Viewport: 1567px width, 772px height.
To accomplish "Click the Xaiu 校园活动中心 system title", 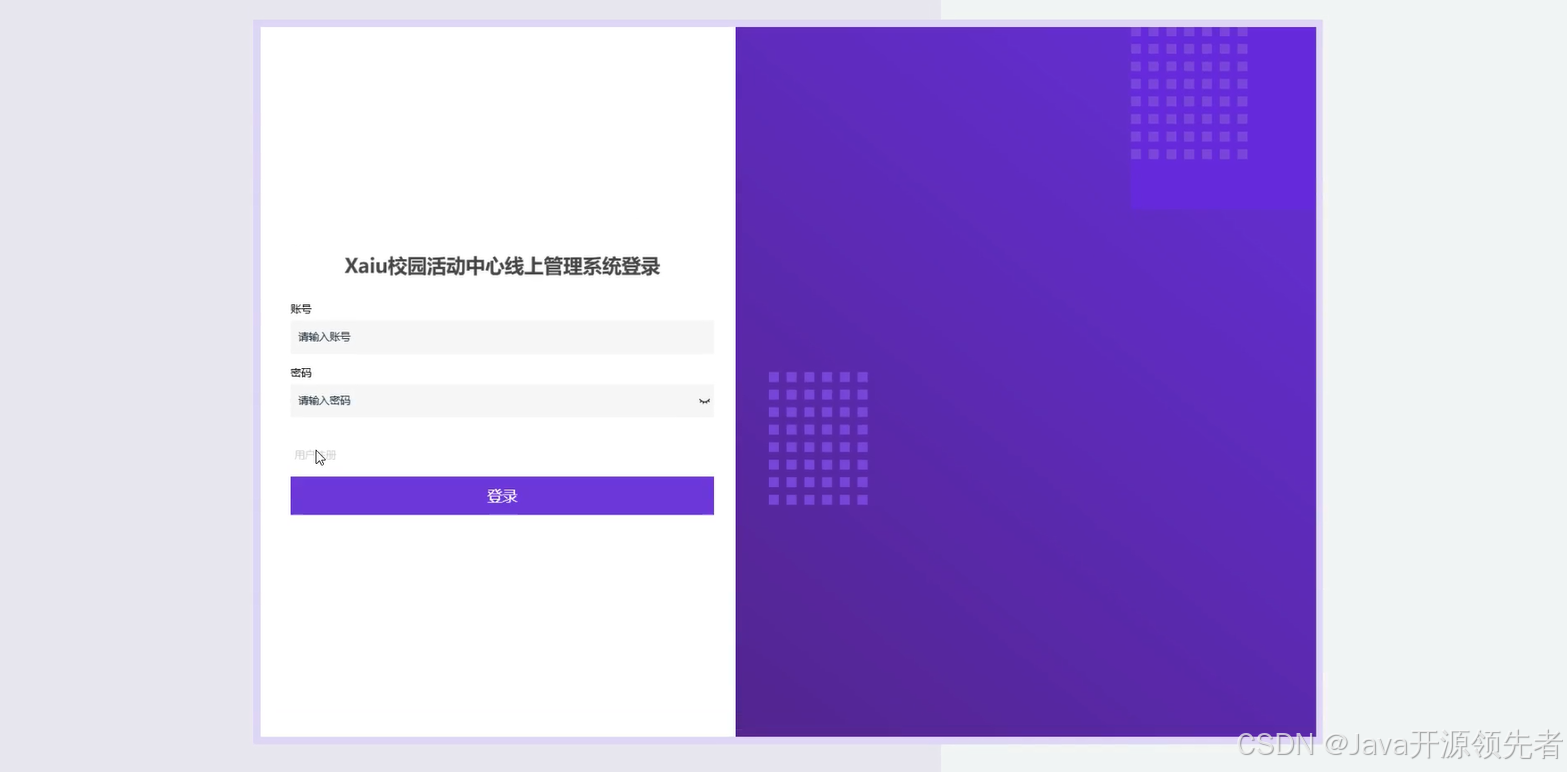I will pos(501,266).
